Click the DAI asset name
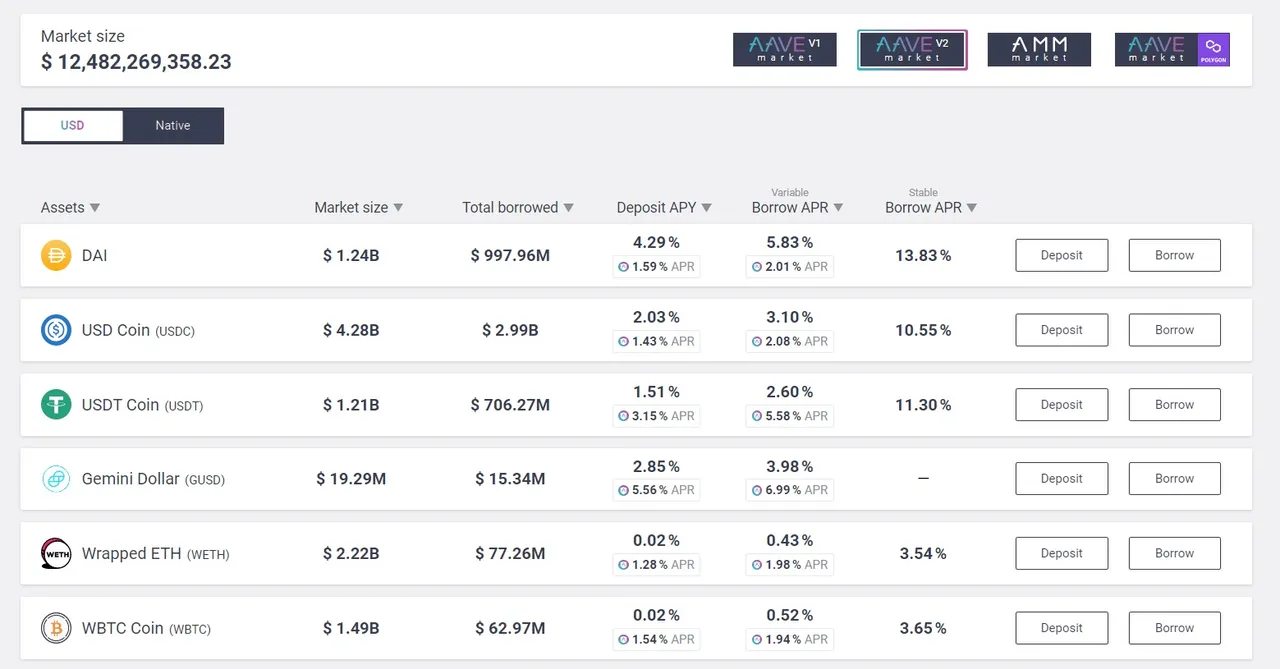The height and width of the screenshot is (669, 1280). click(94, 256)
